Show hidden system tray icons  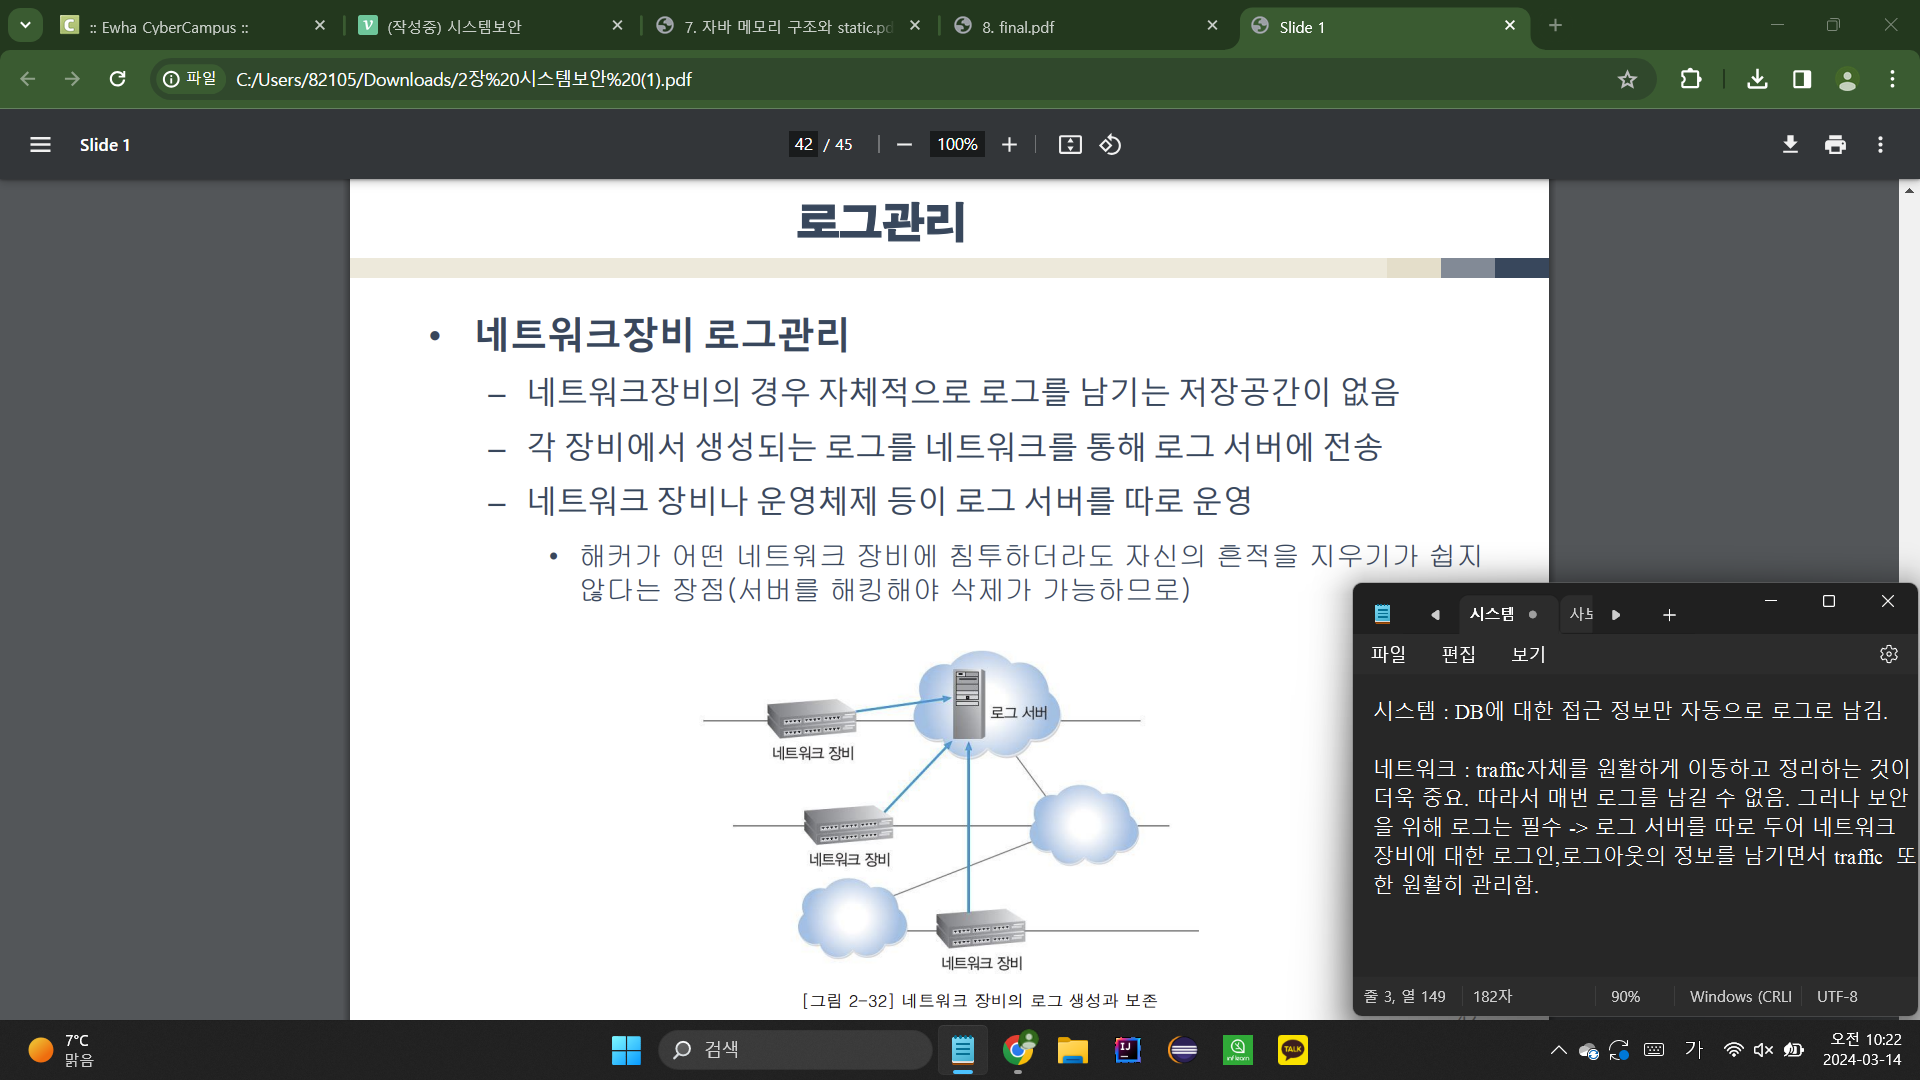tap(1558, 1049)
